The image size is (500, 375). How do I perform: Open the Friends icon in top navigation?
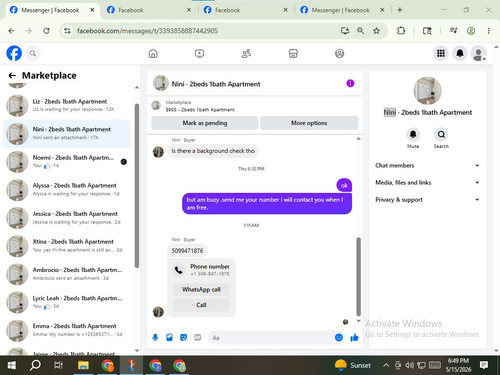point(246,53)
